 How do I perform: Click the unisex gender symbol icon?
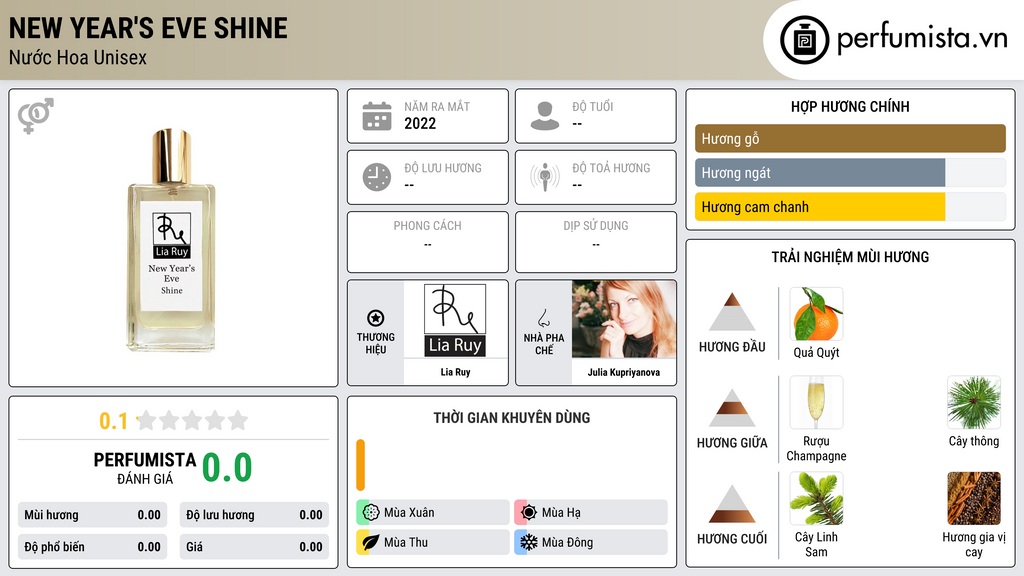(x=36, y=116)
